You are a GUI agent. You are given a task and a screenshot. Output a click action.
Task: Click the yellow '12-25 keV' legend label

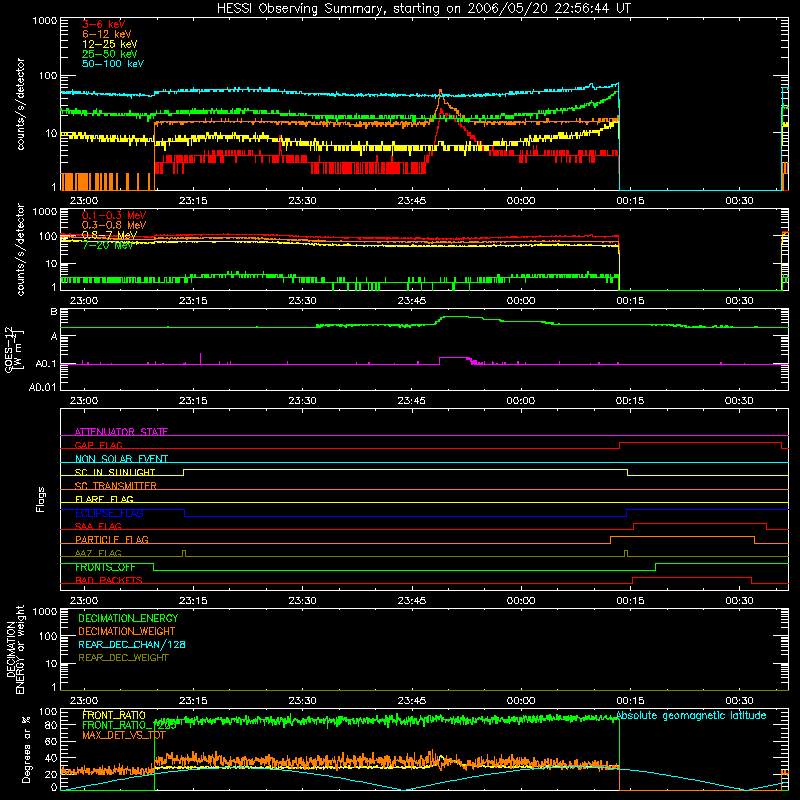(110, 44)
